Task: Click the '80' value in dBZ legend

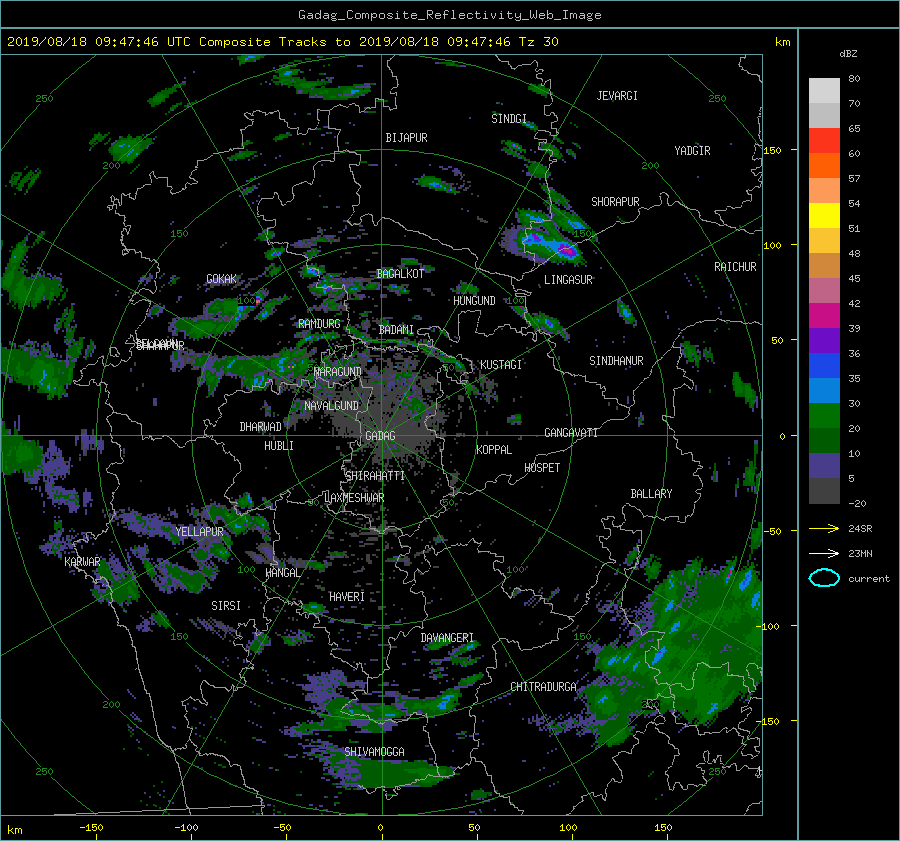Action: [x=854, y=79]
